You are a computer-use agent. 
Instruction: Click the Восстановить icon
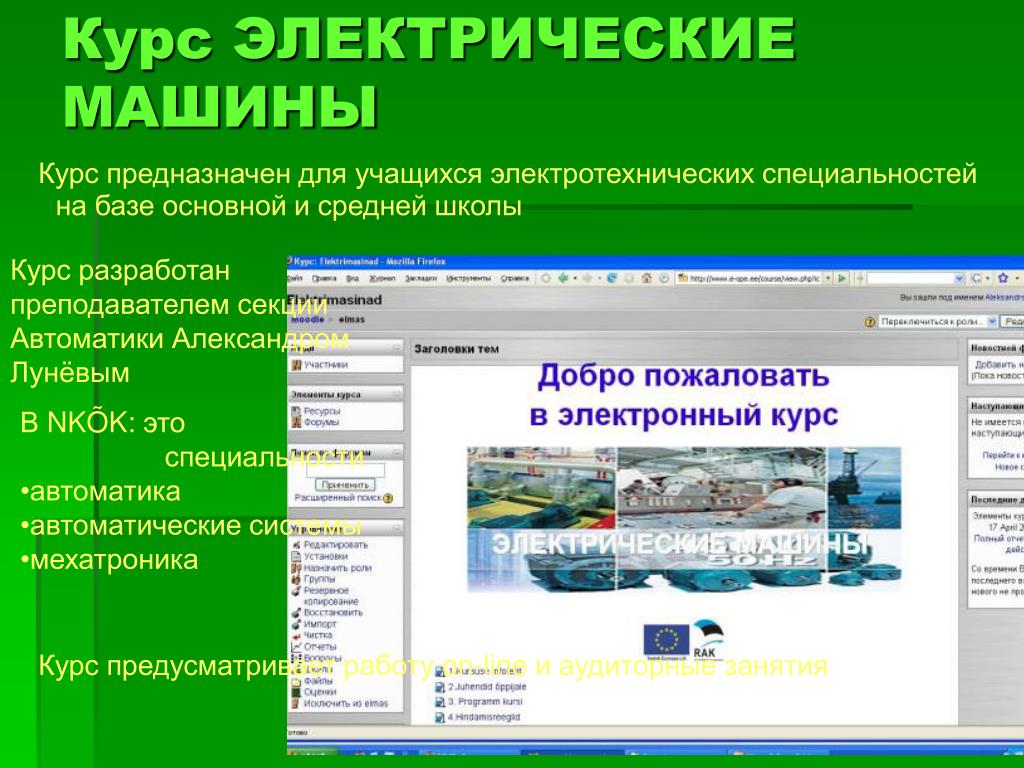pos(296,613)
